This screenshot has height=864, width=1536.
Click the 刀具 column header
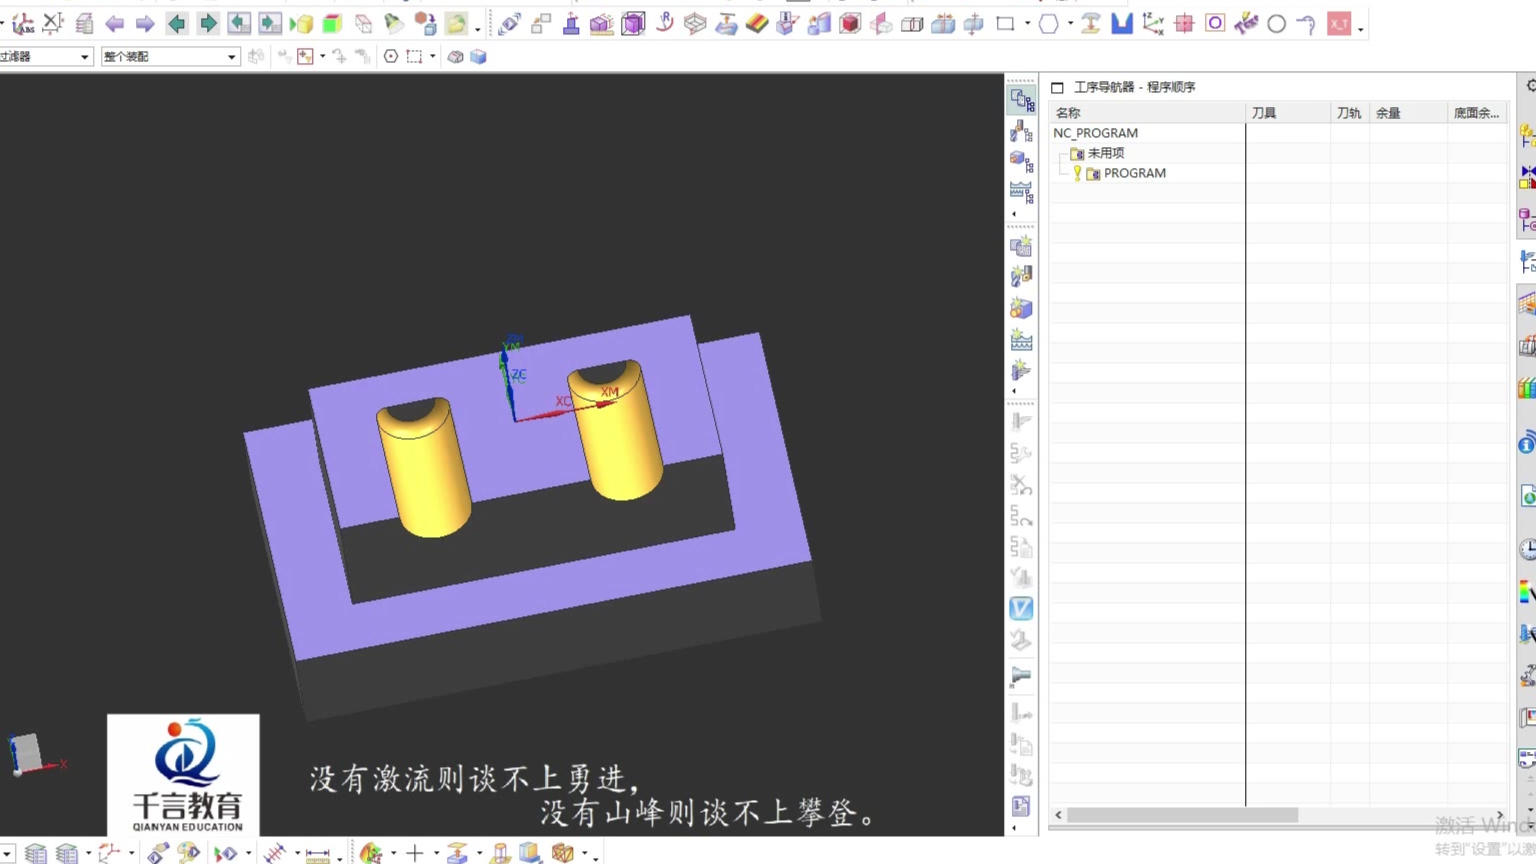[x=1288, y=113]
